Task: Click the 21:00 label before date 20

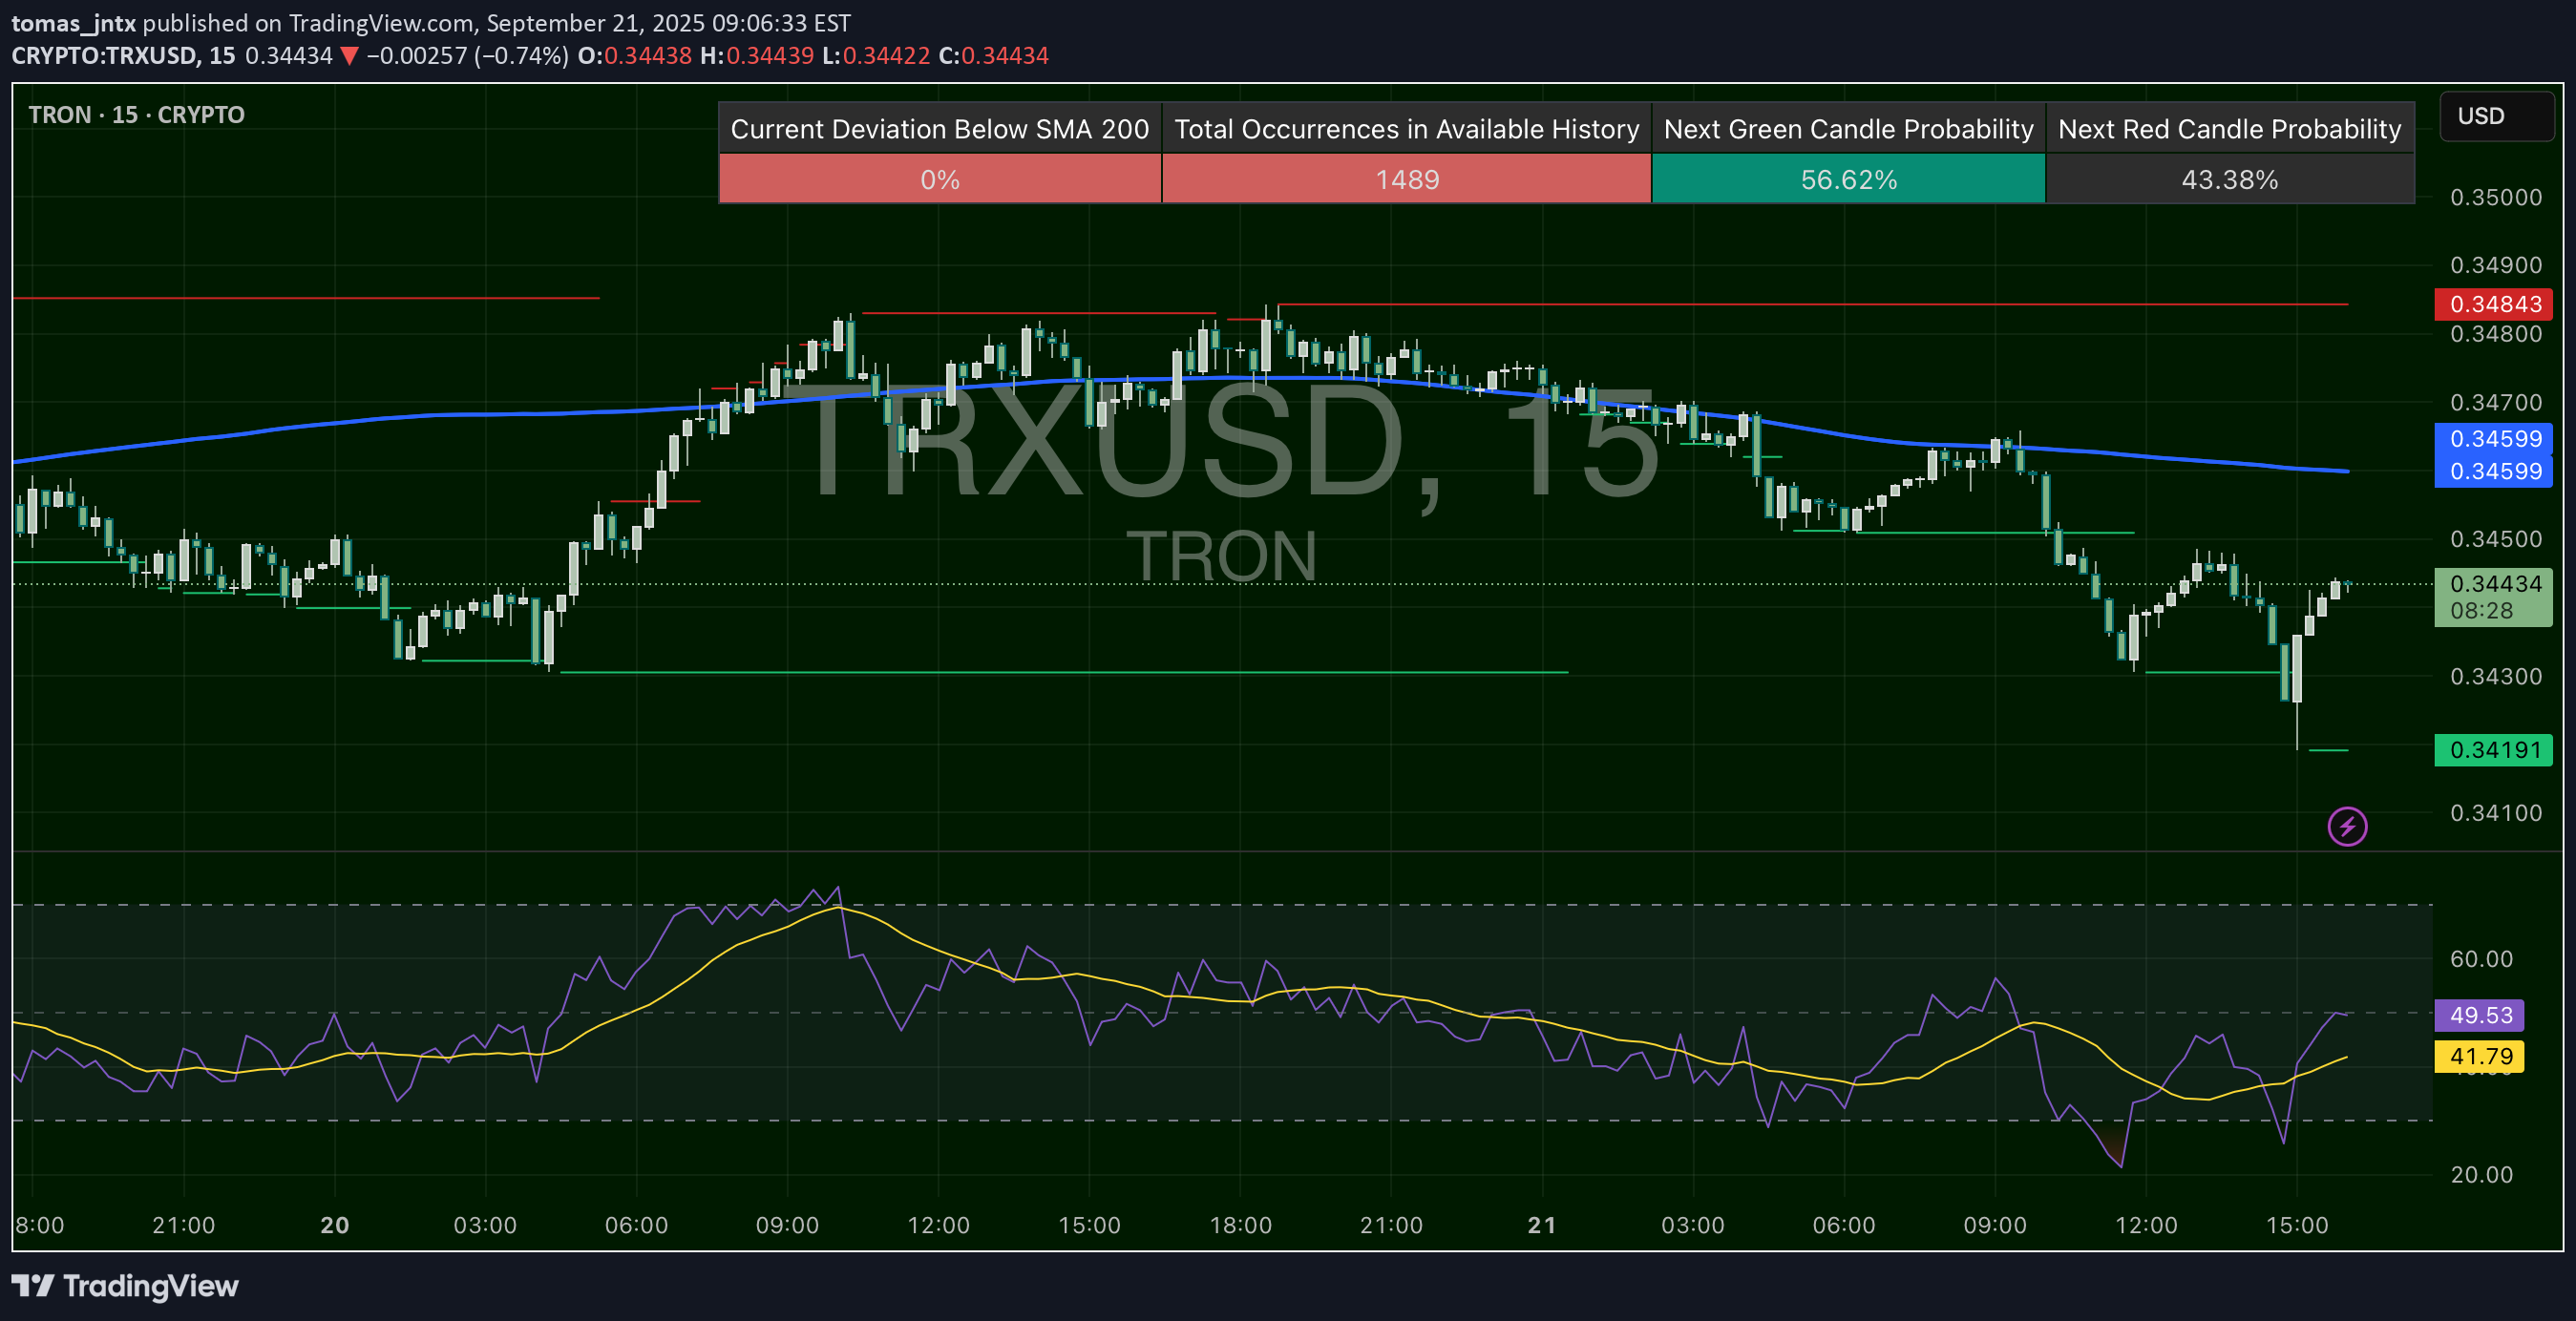Action: pyautogui.click(x=183, y=1225)
